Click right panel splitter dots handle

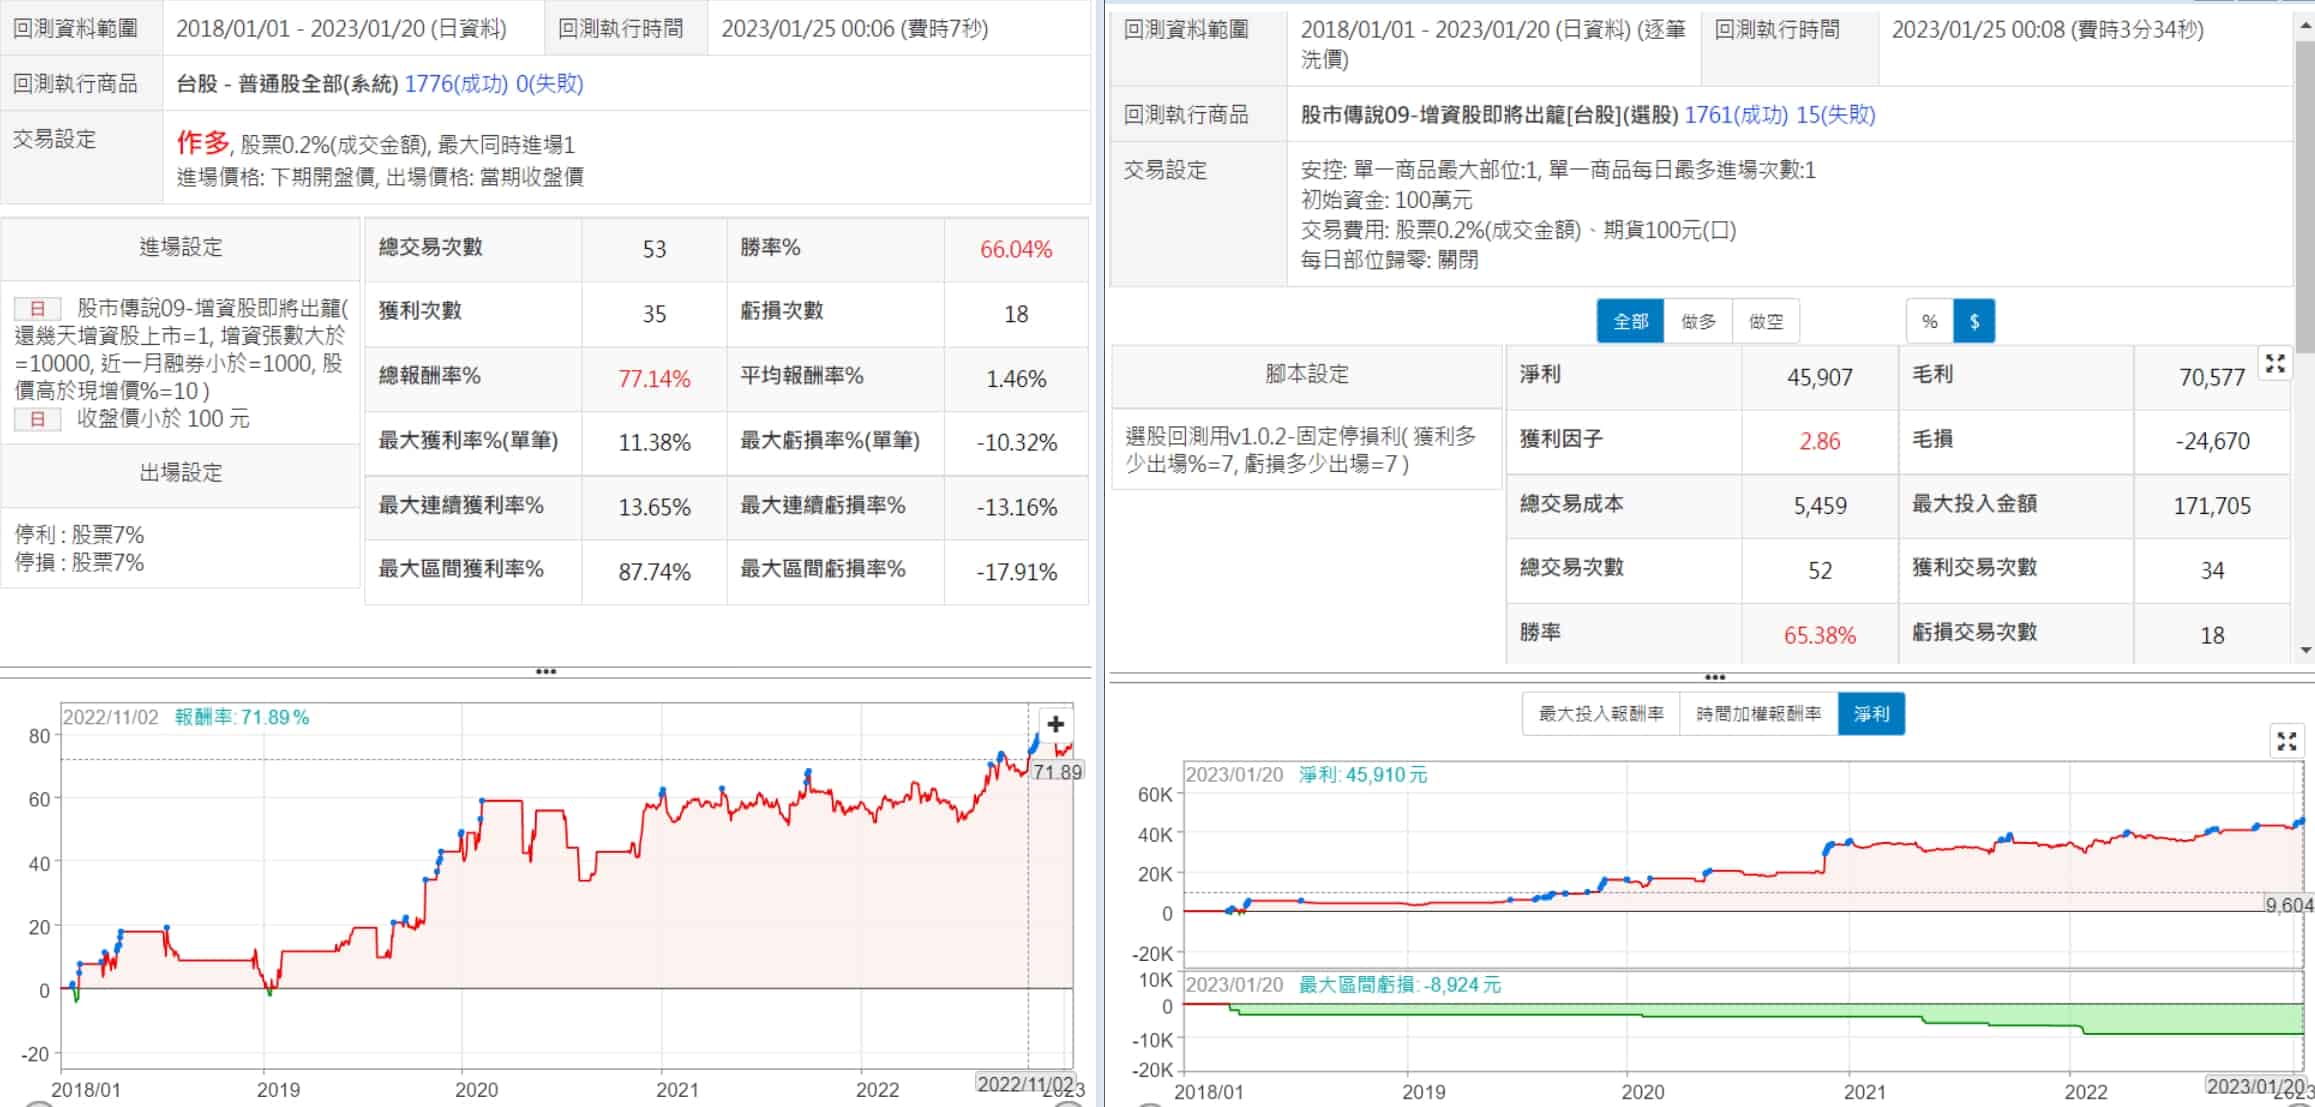click(x=1714, y=677)
